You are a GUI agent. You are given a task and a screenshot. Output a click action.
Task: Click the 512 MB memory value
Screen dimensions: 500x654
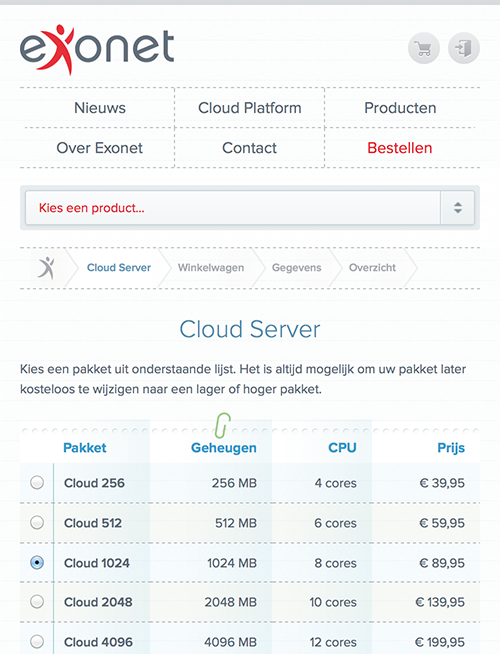click(x=236, y=523)
